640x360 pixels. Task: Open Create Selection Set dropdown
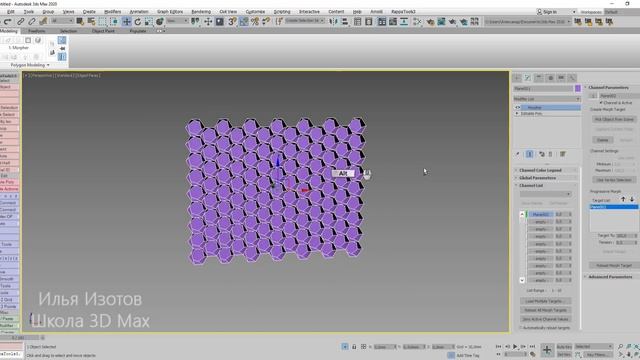tap(304, 20)
